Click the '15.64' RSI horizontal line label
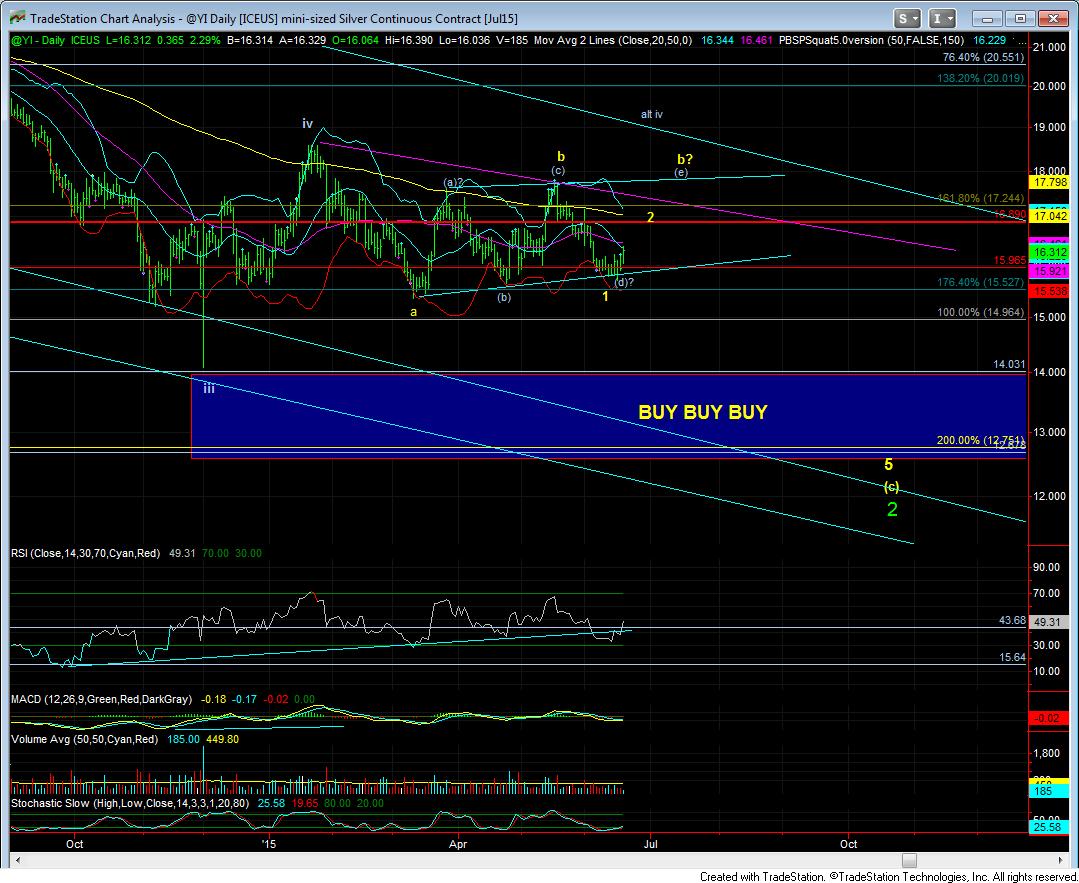Viewport: 1079px width, 883px height. point(1012,658)
